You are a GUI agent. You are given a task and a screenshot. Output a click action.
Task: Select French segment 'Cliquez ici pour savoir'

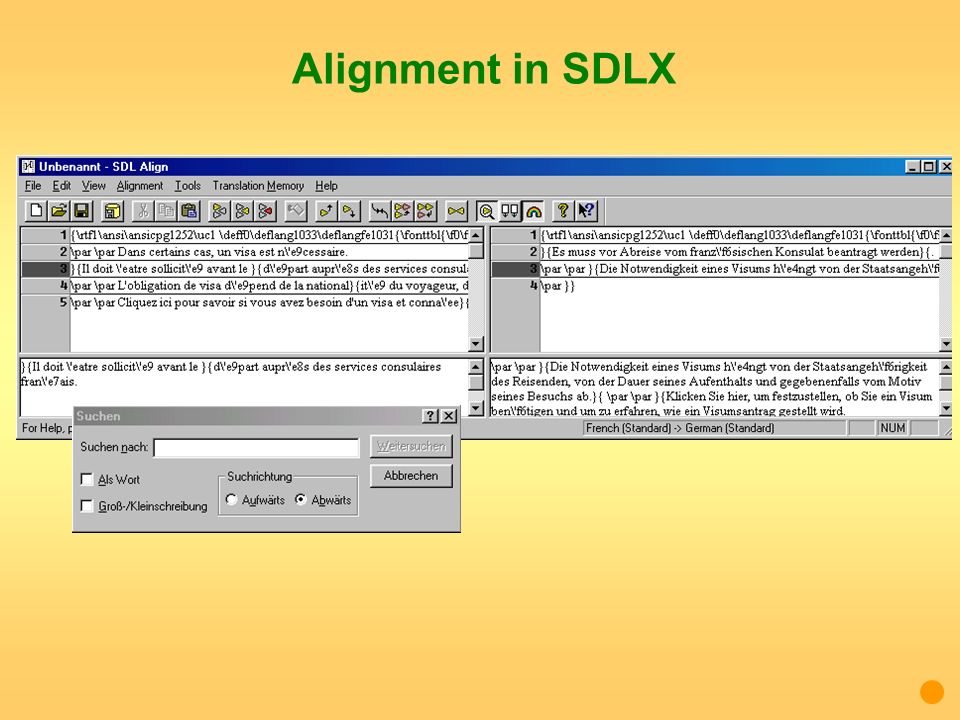269,302
